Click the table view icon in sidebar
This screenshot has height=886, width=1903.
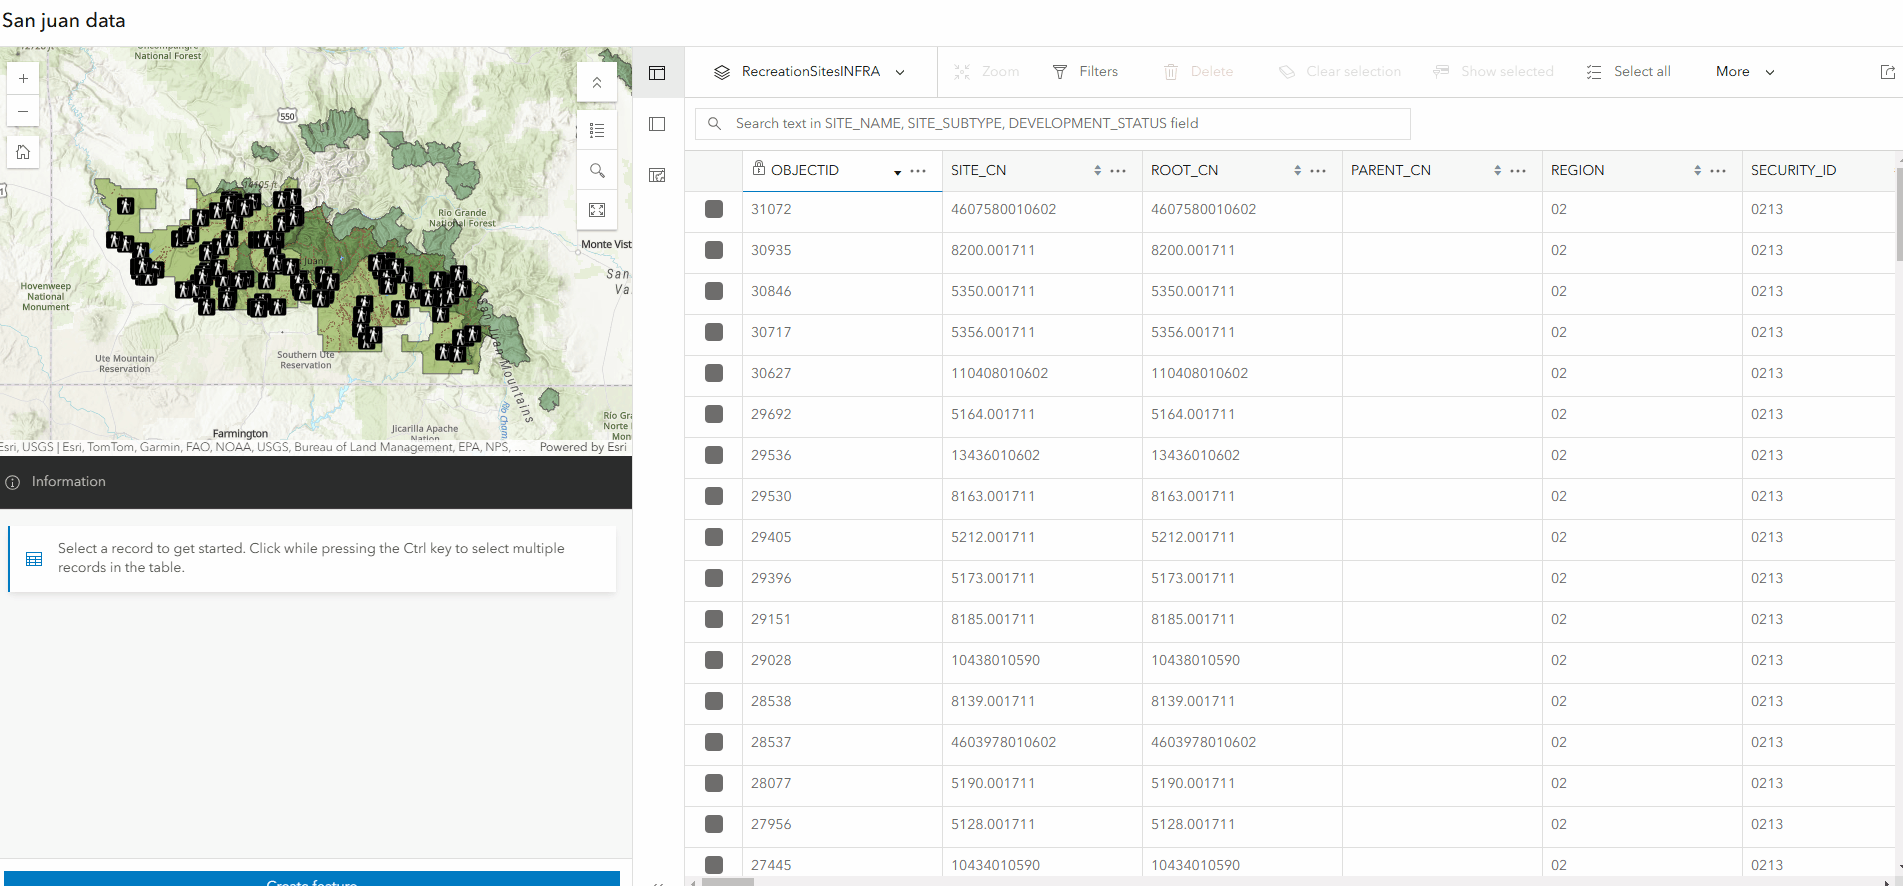click(657, 72)
